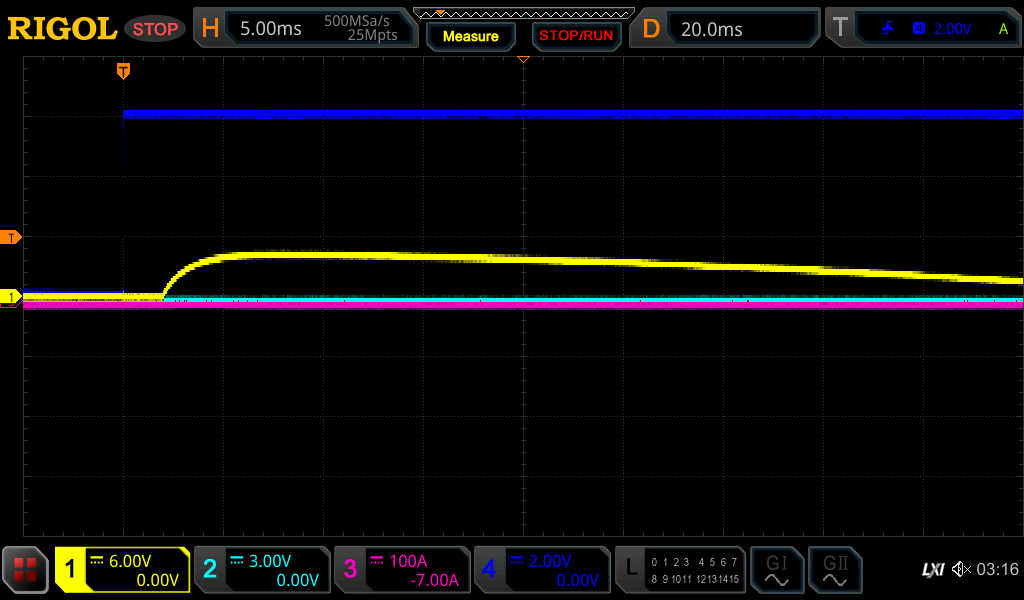
Task: Click the GI waveform generator icon
Action: [776, 570]
